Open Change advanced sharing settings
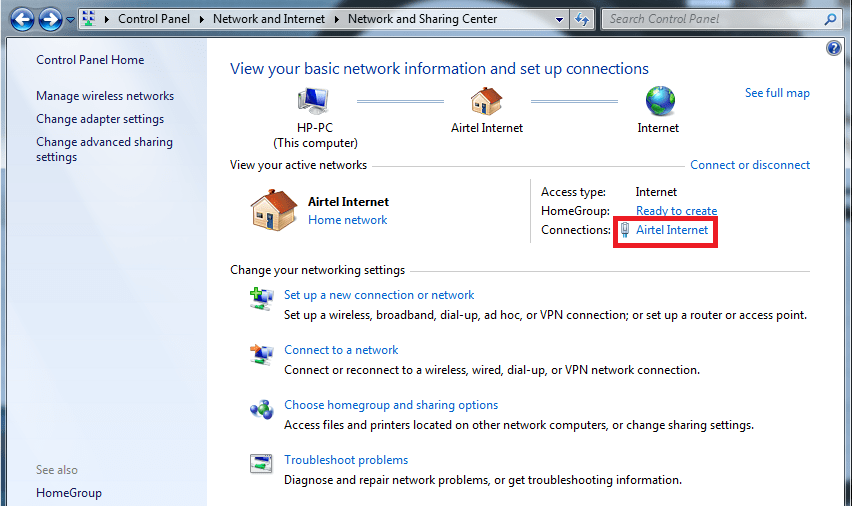Screen dimensions: 852x506 click(104, 149)
